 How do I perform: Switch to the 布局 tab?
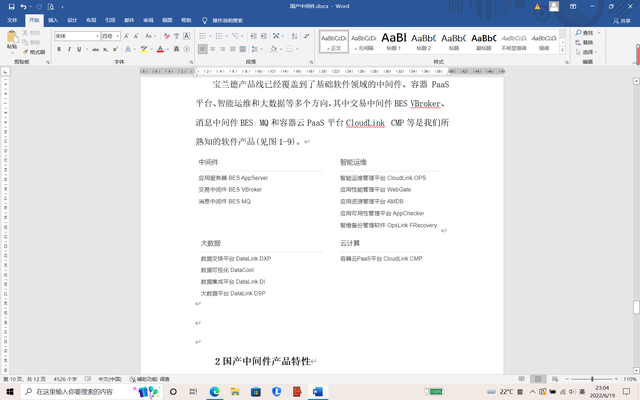91,20
